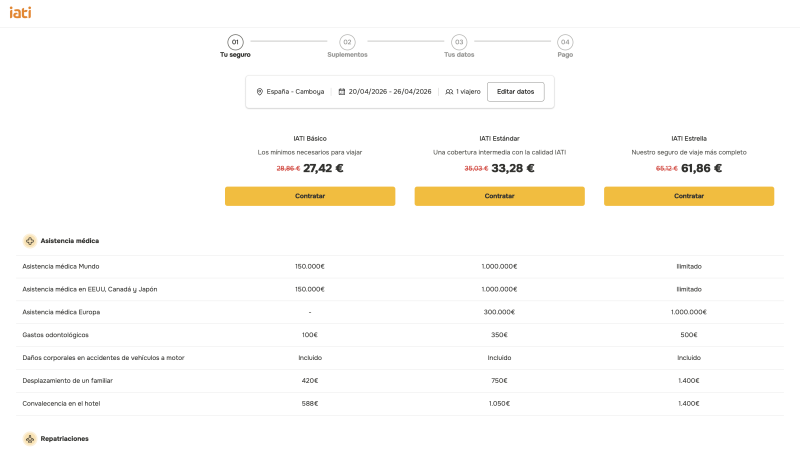Viewport: 800px width, 450px height.
Task: Click the Gastos odontológicos row label
Action: coord(55,335)
